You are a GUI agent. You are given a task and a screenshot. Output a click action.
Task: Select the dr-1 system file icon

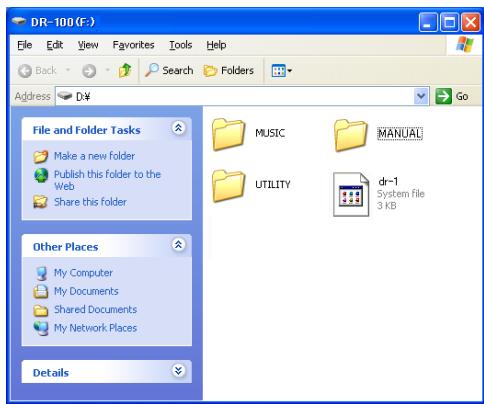click(x=351, y=194)
